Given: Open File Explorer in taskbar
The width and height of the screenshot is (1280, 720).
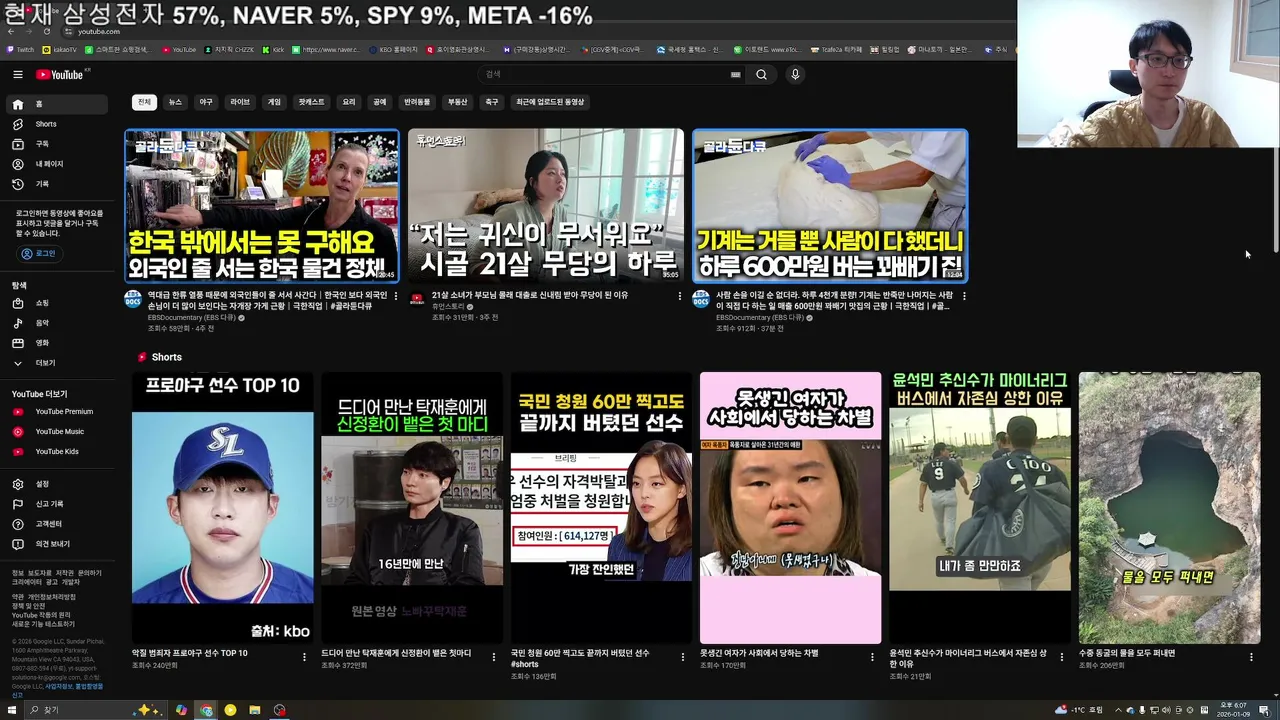Looking at the screenshot, I should coord(255,710).
